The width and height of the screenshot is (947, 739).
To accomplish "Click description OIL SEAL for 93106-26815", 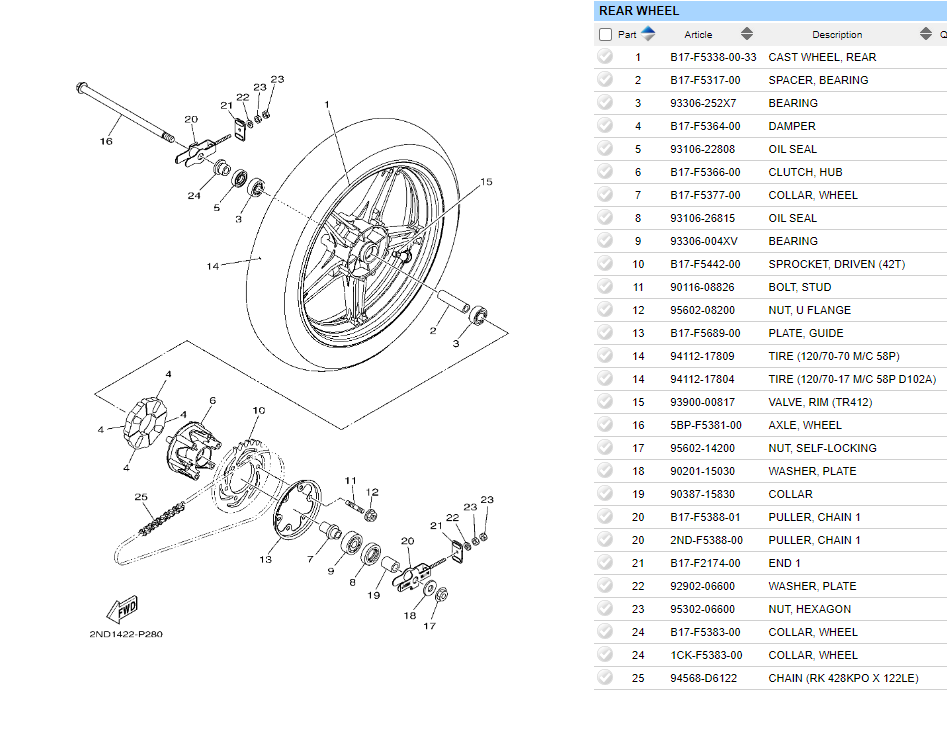I will [792, 218].
